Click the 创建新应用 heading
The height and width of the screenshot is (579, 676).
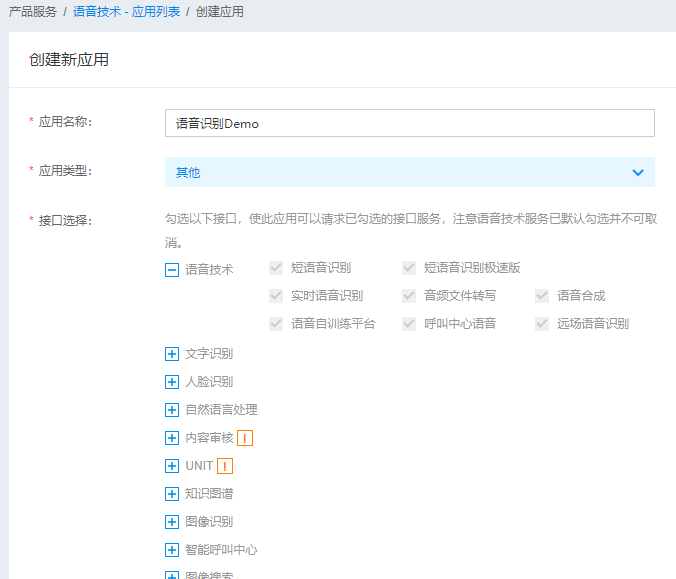pos(69,59)
